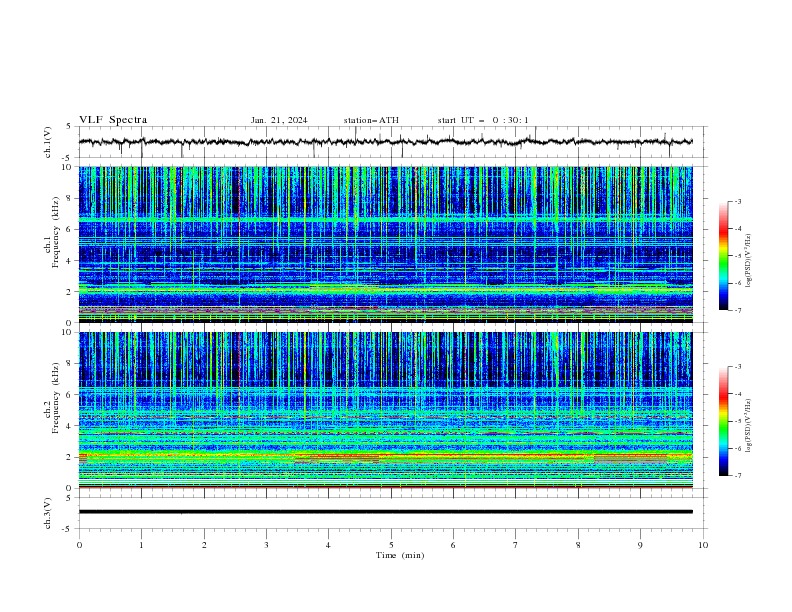Click the "-7" tick on ch.1 color bar
Screen dimensions: 792x612
(737, 310)
